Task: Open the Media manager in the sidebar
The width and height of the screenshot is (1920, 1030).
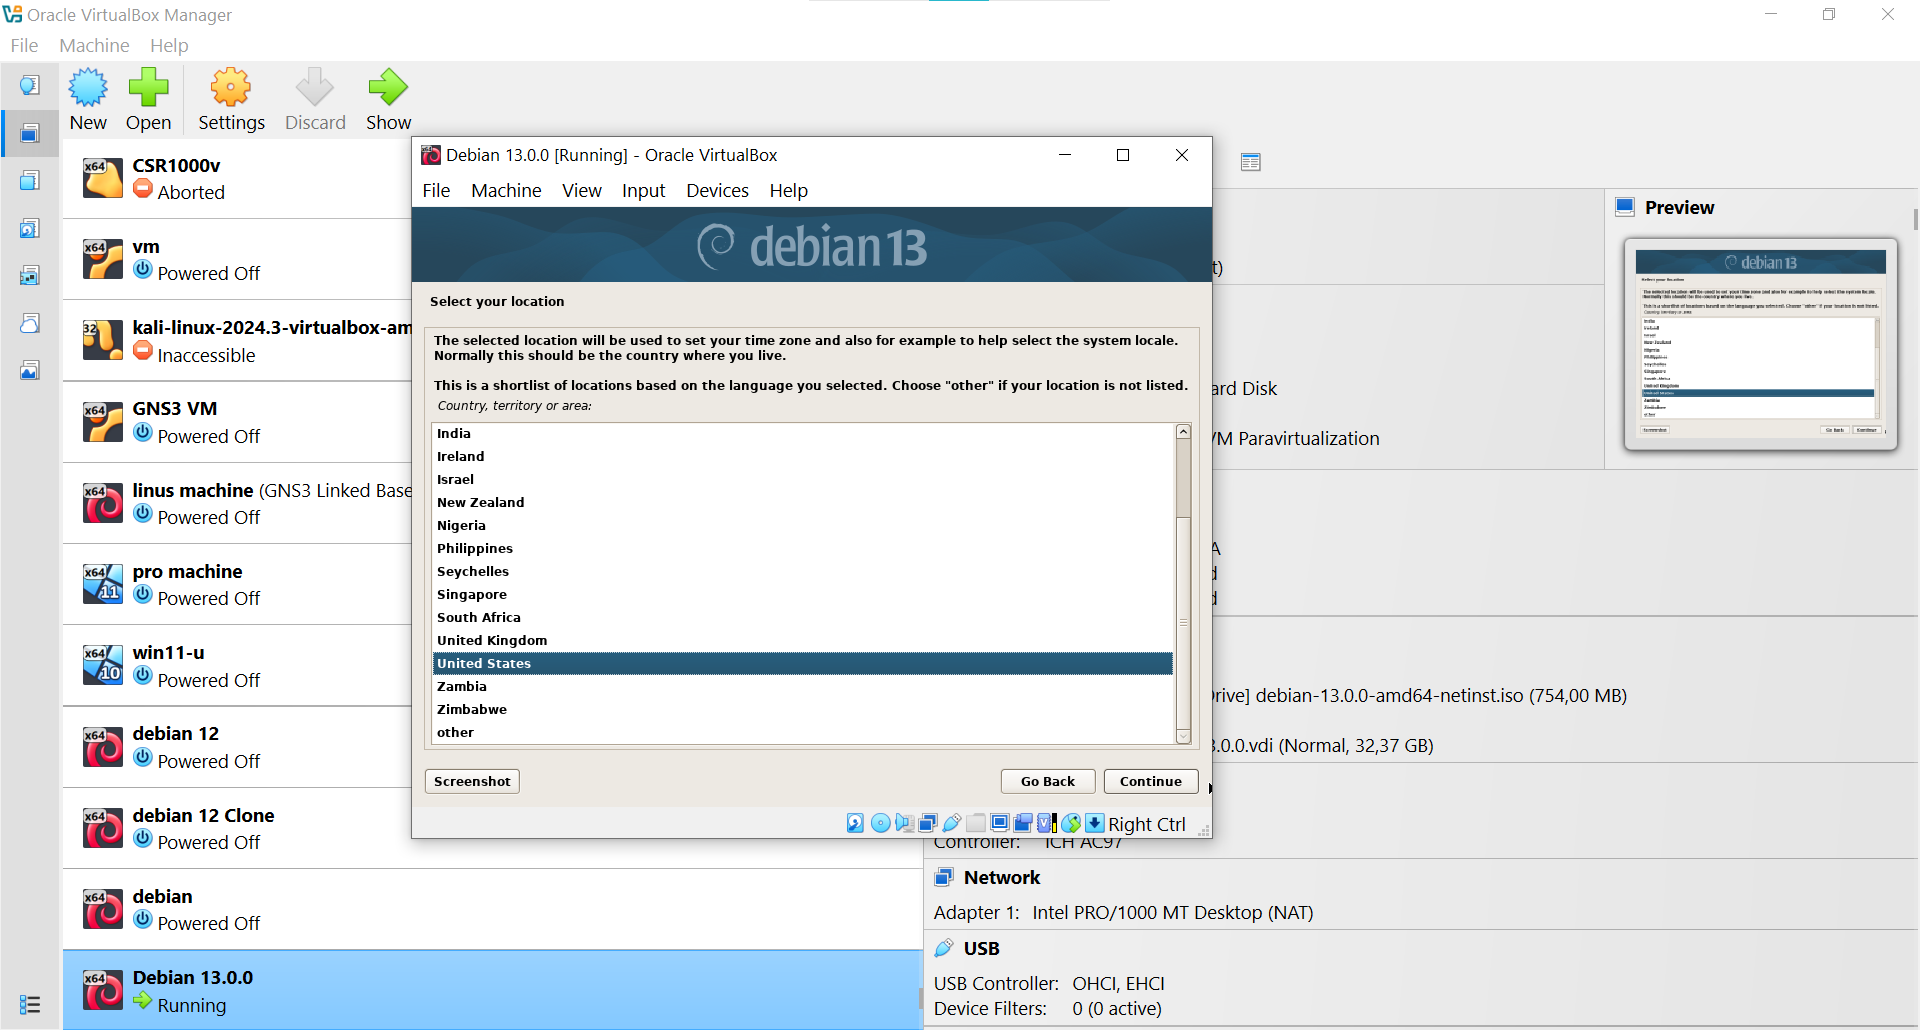Action: [x=30, y=228]
